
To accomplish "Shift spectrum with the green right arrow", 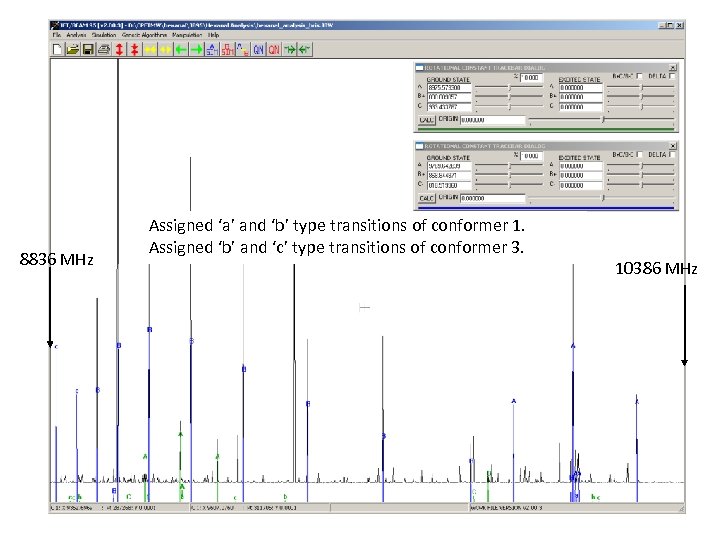I will tap(197, 50).
